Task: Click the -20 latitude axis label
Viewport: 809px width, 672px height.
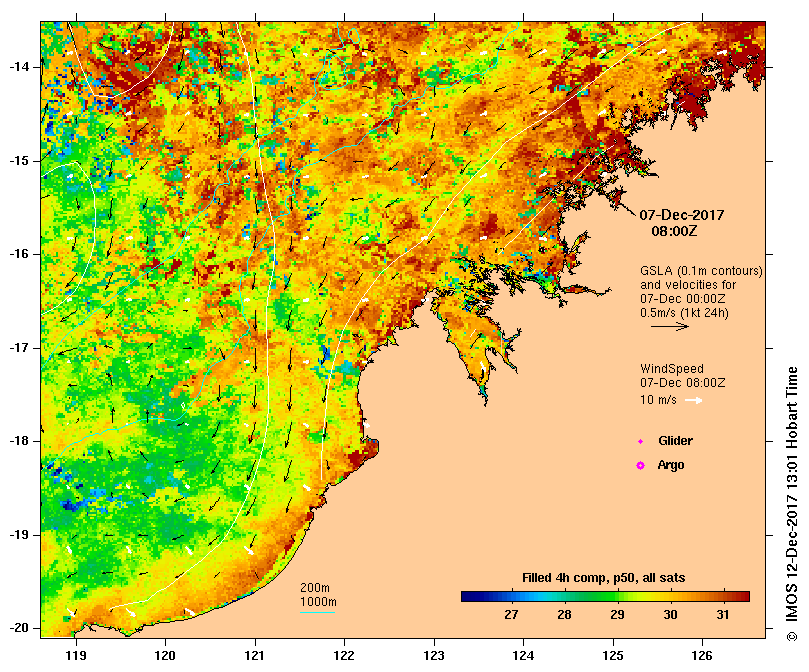Action: (19, 628)
